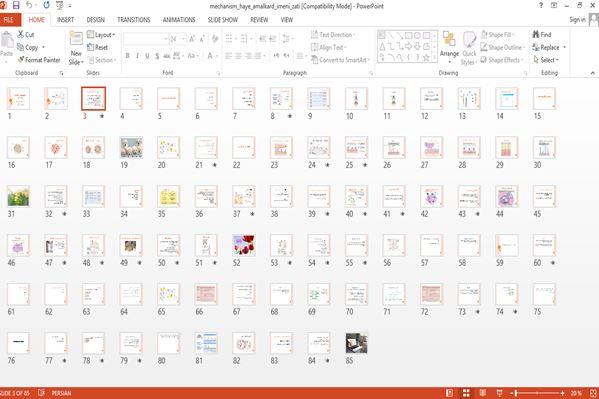Open the Layout dropdown
The width and height of the screenshot is (599, 399).
[x=101, y=35]
